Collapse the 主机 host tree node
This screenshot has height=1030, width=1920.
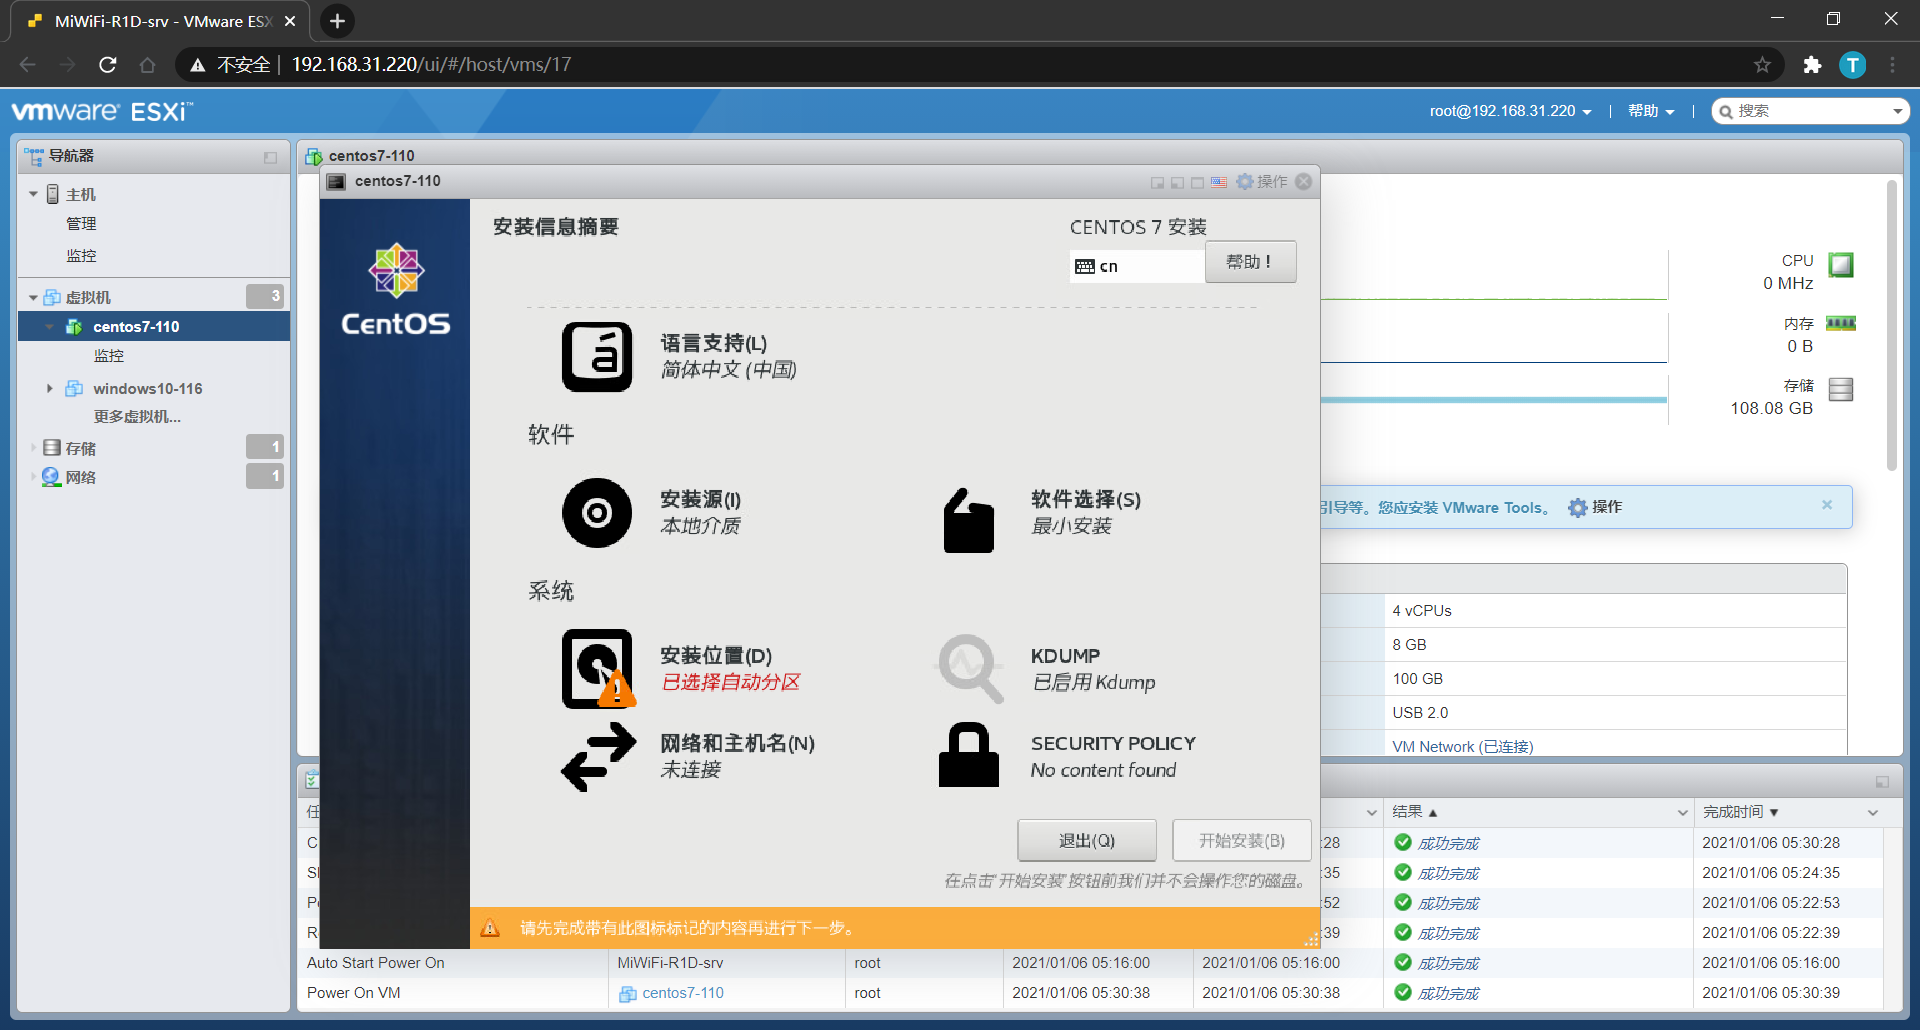pyautogui.click(x=33, y=194)
